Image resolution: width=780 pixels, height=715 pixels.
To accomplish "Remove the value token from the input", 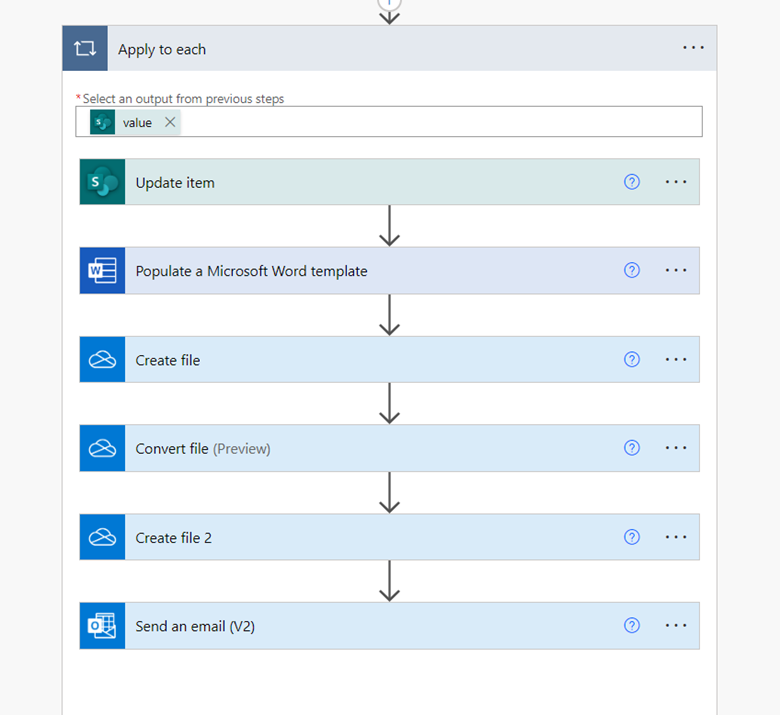I will (x=170, y=122).
